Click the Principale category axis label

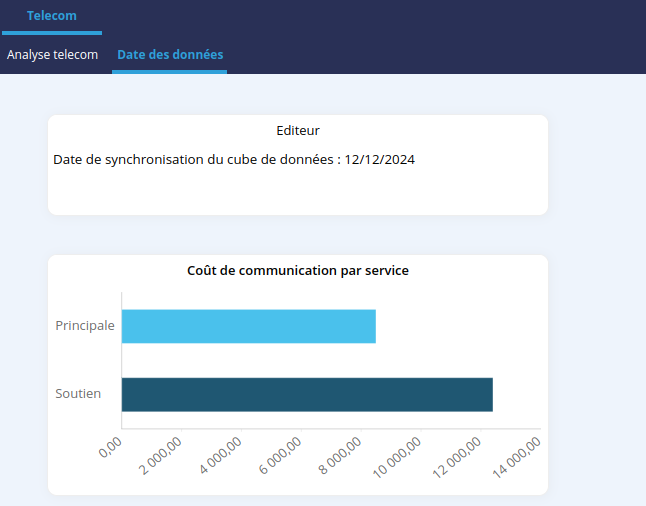[x=85, y=326]
